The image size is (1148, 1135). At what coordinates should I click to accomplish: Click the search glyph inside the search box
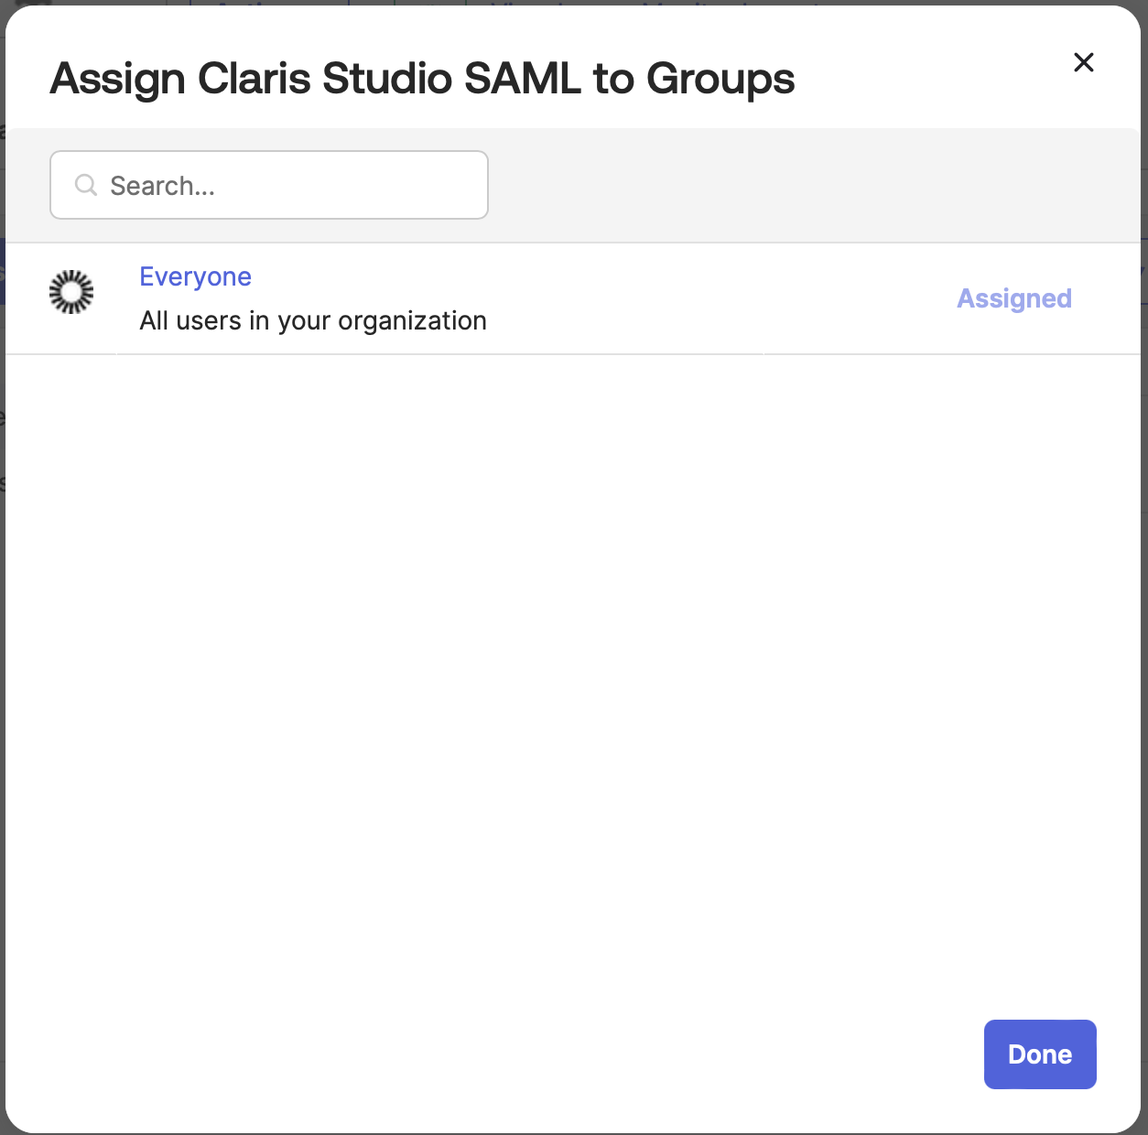click(x=85, y=185)
